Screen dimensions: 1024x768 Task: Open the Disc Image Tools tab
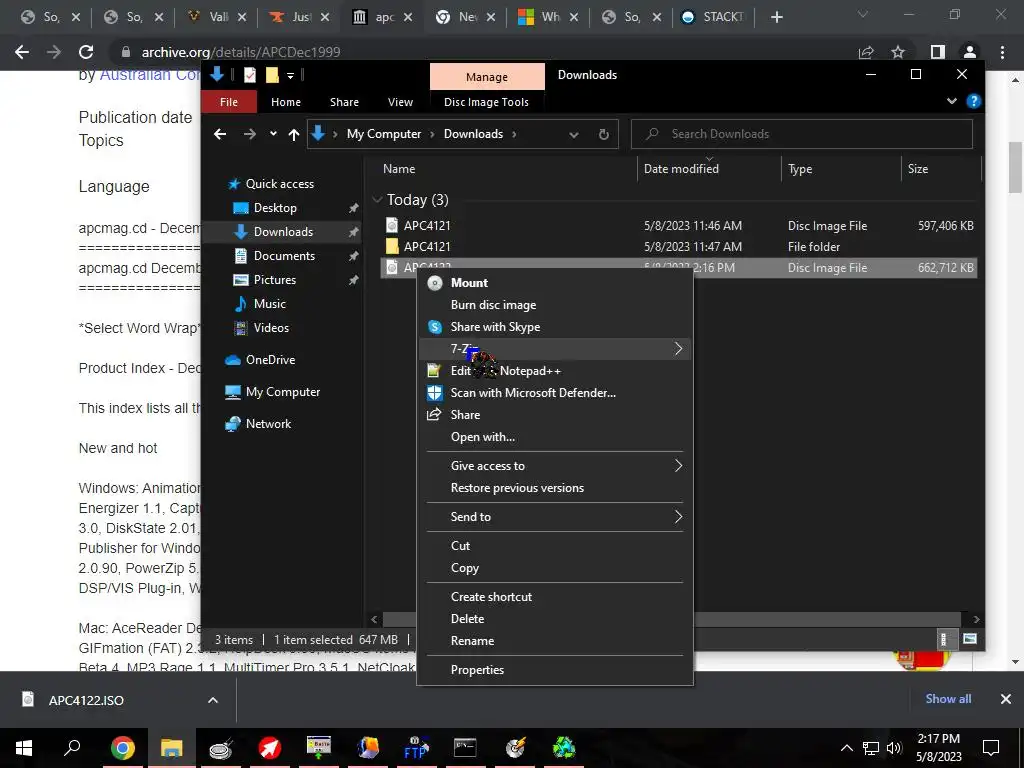pyautogui.click(x=487, y=102)
